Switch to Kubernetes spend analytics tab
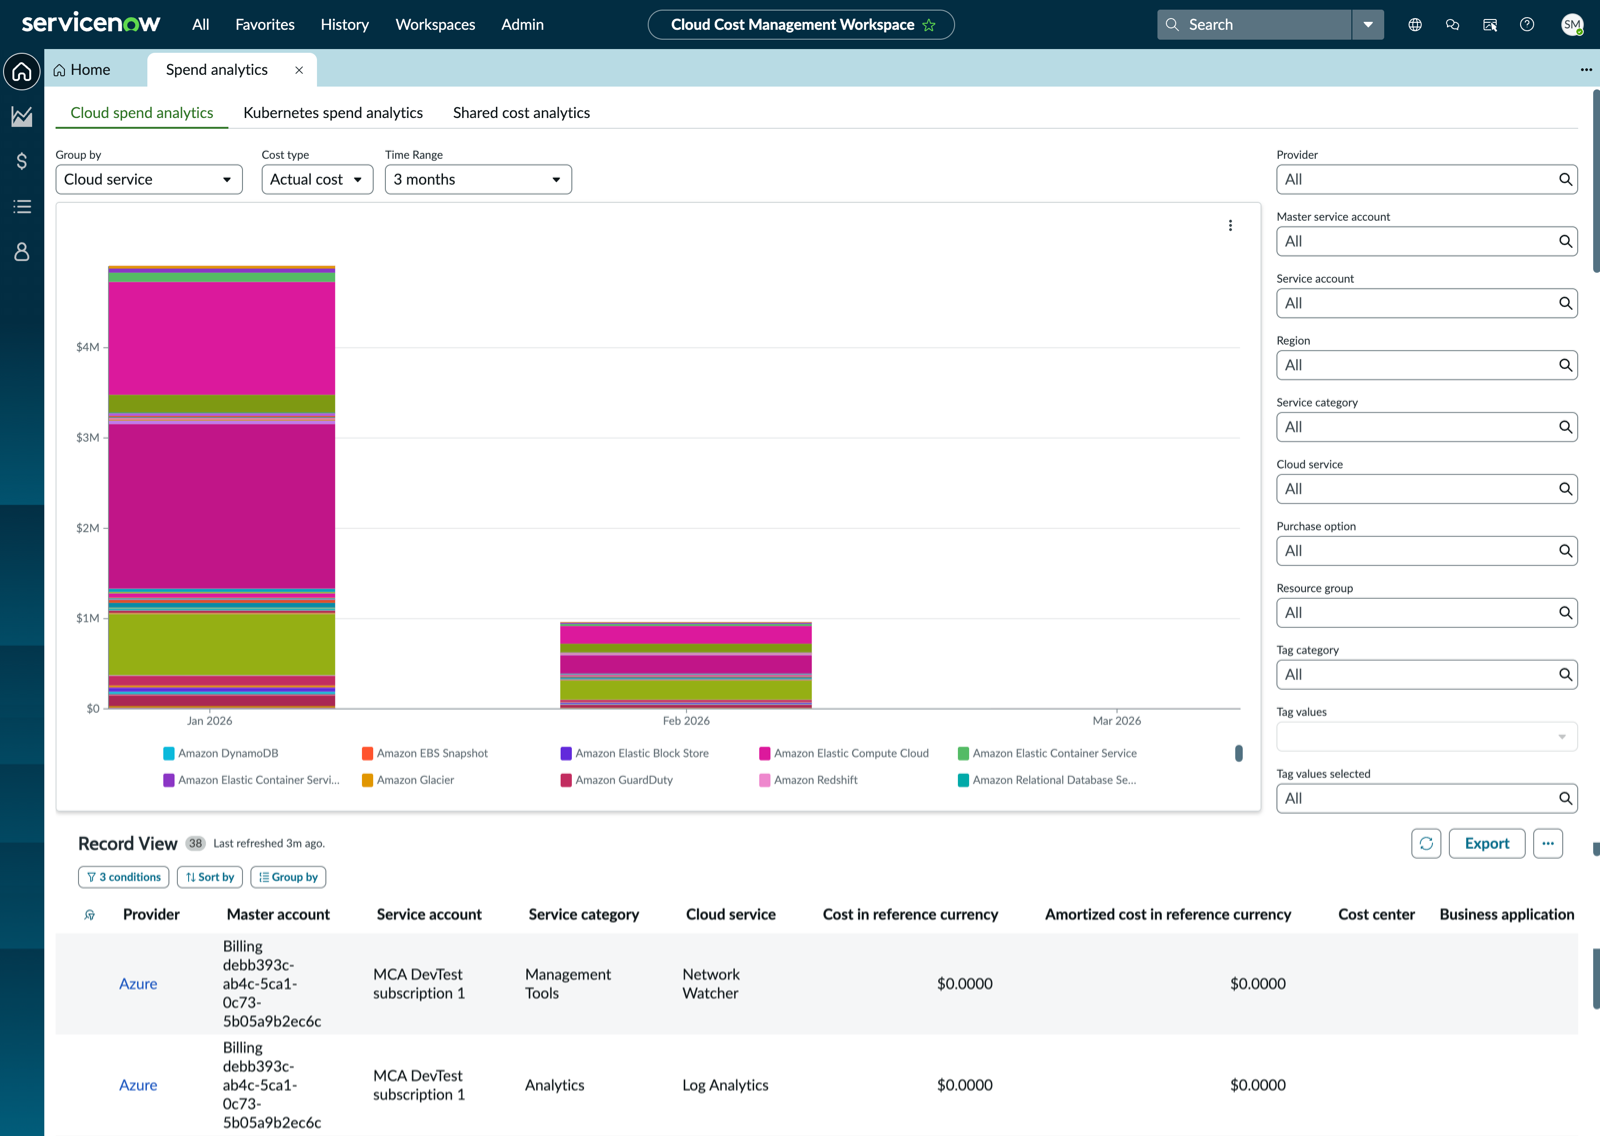This screenshot has width=1600, height=1136. tap(333, 113)
